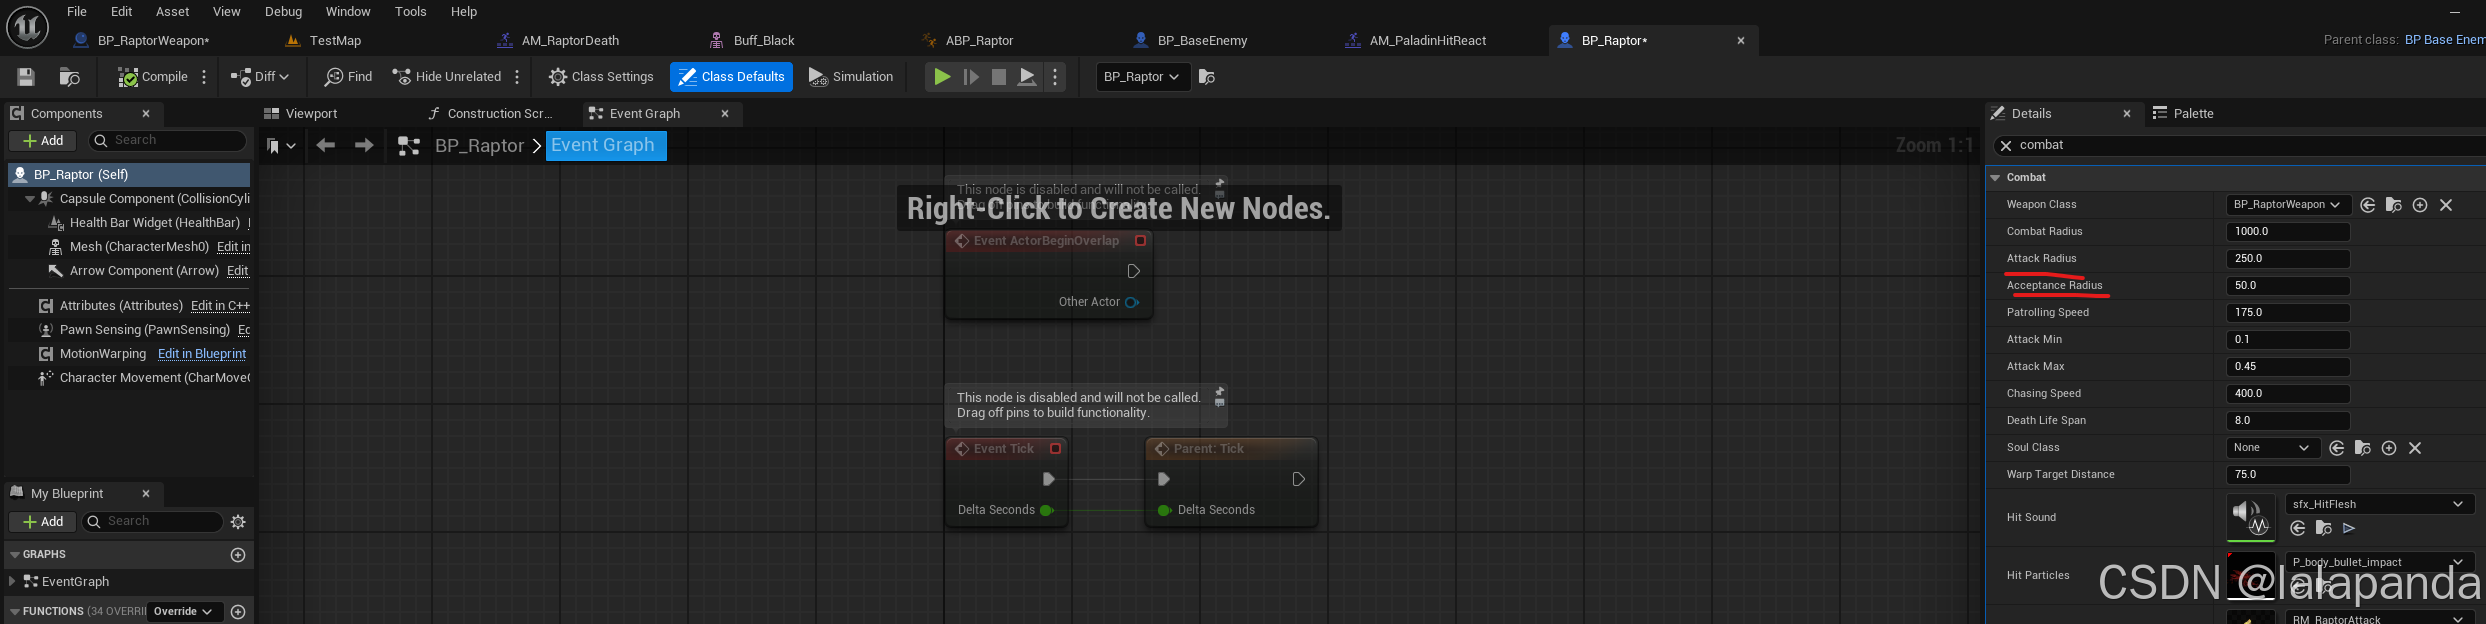Click Event Graph breadcrumb
This screenshot has width=2486, height=624.
pos(605,146)
